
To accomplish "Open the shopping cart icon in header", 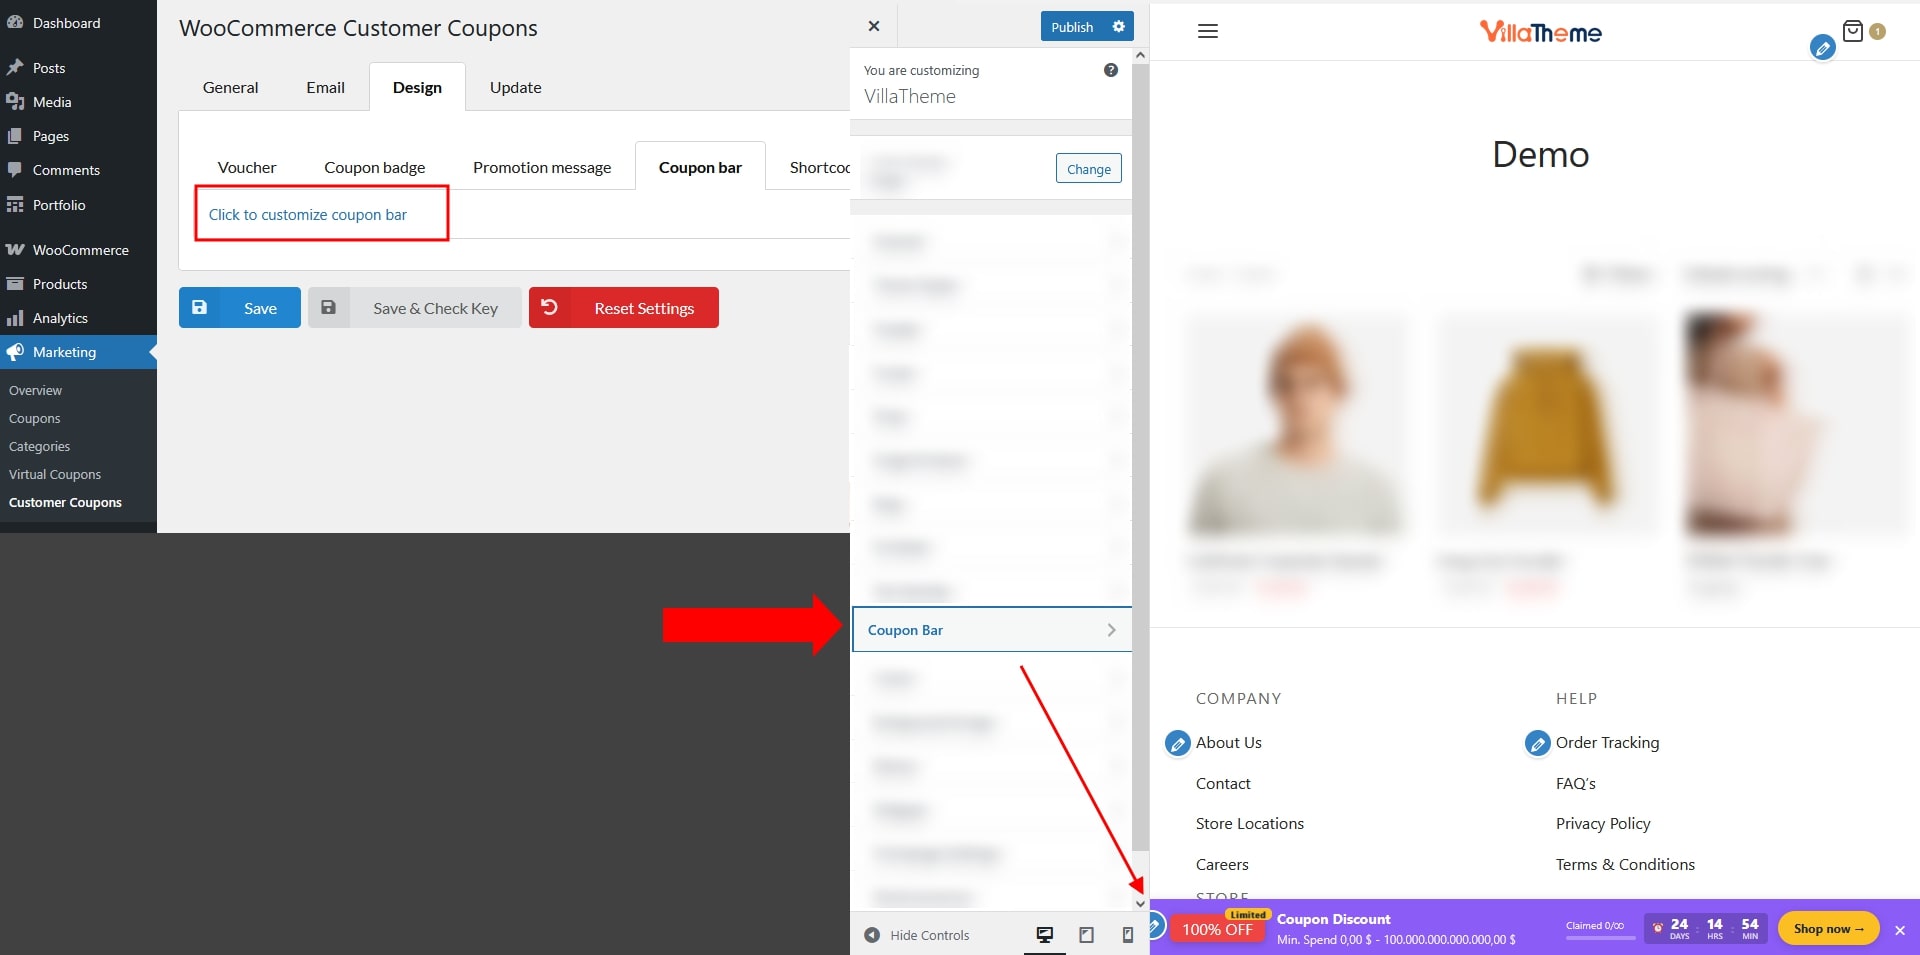I will [1853, 31].
